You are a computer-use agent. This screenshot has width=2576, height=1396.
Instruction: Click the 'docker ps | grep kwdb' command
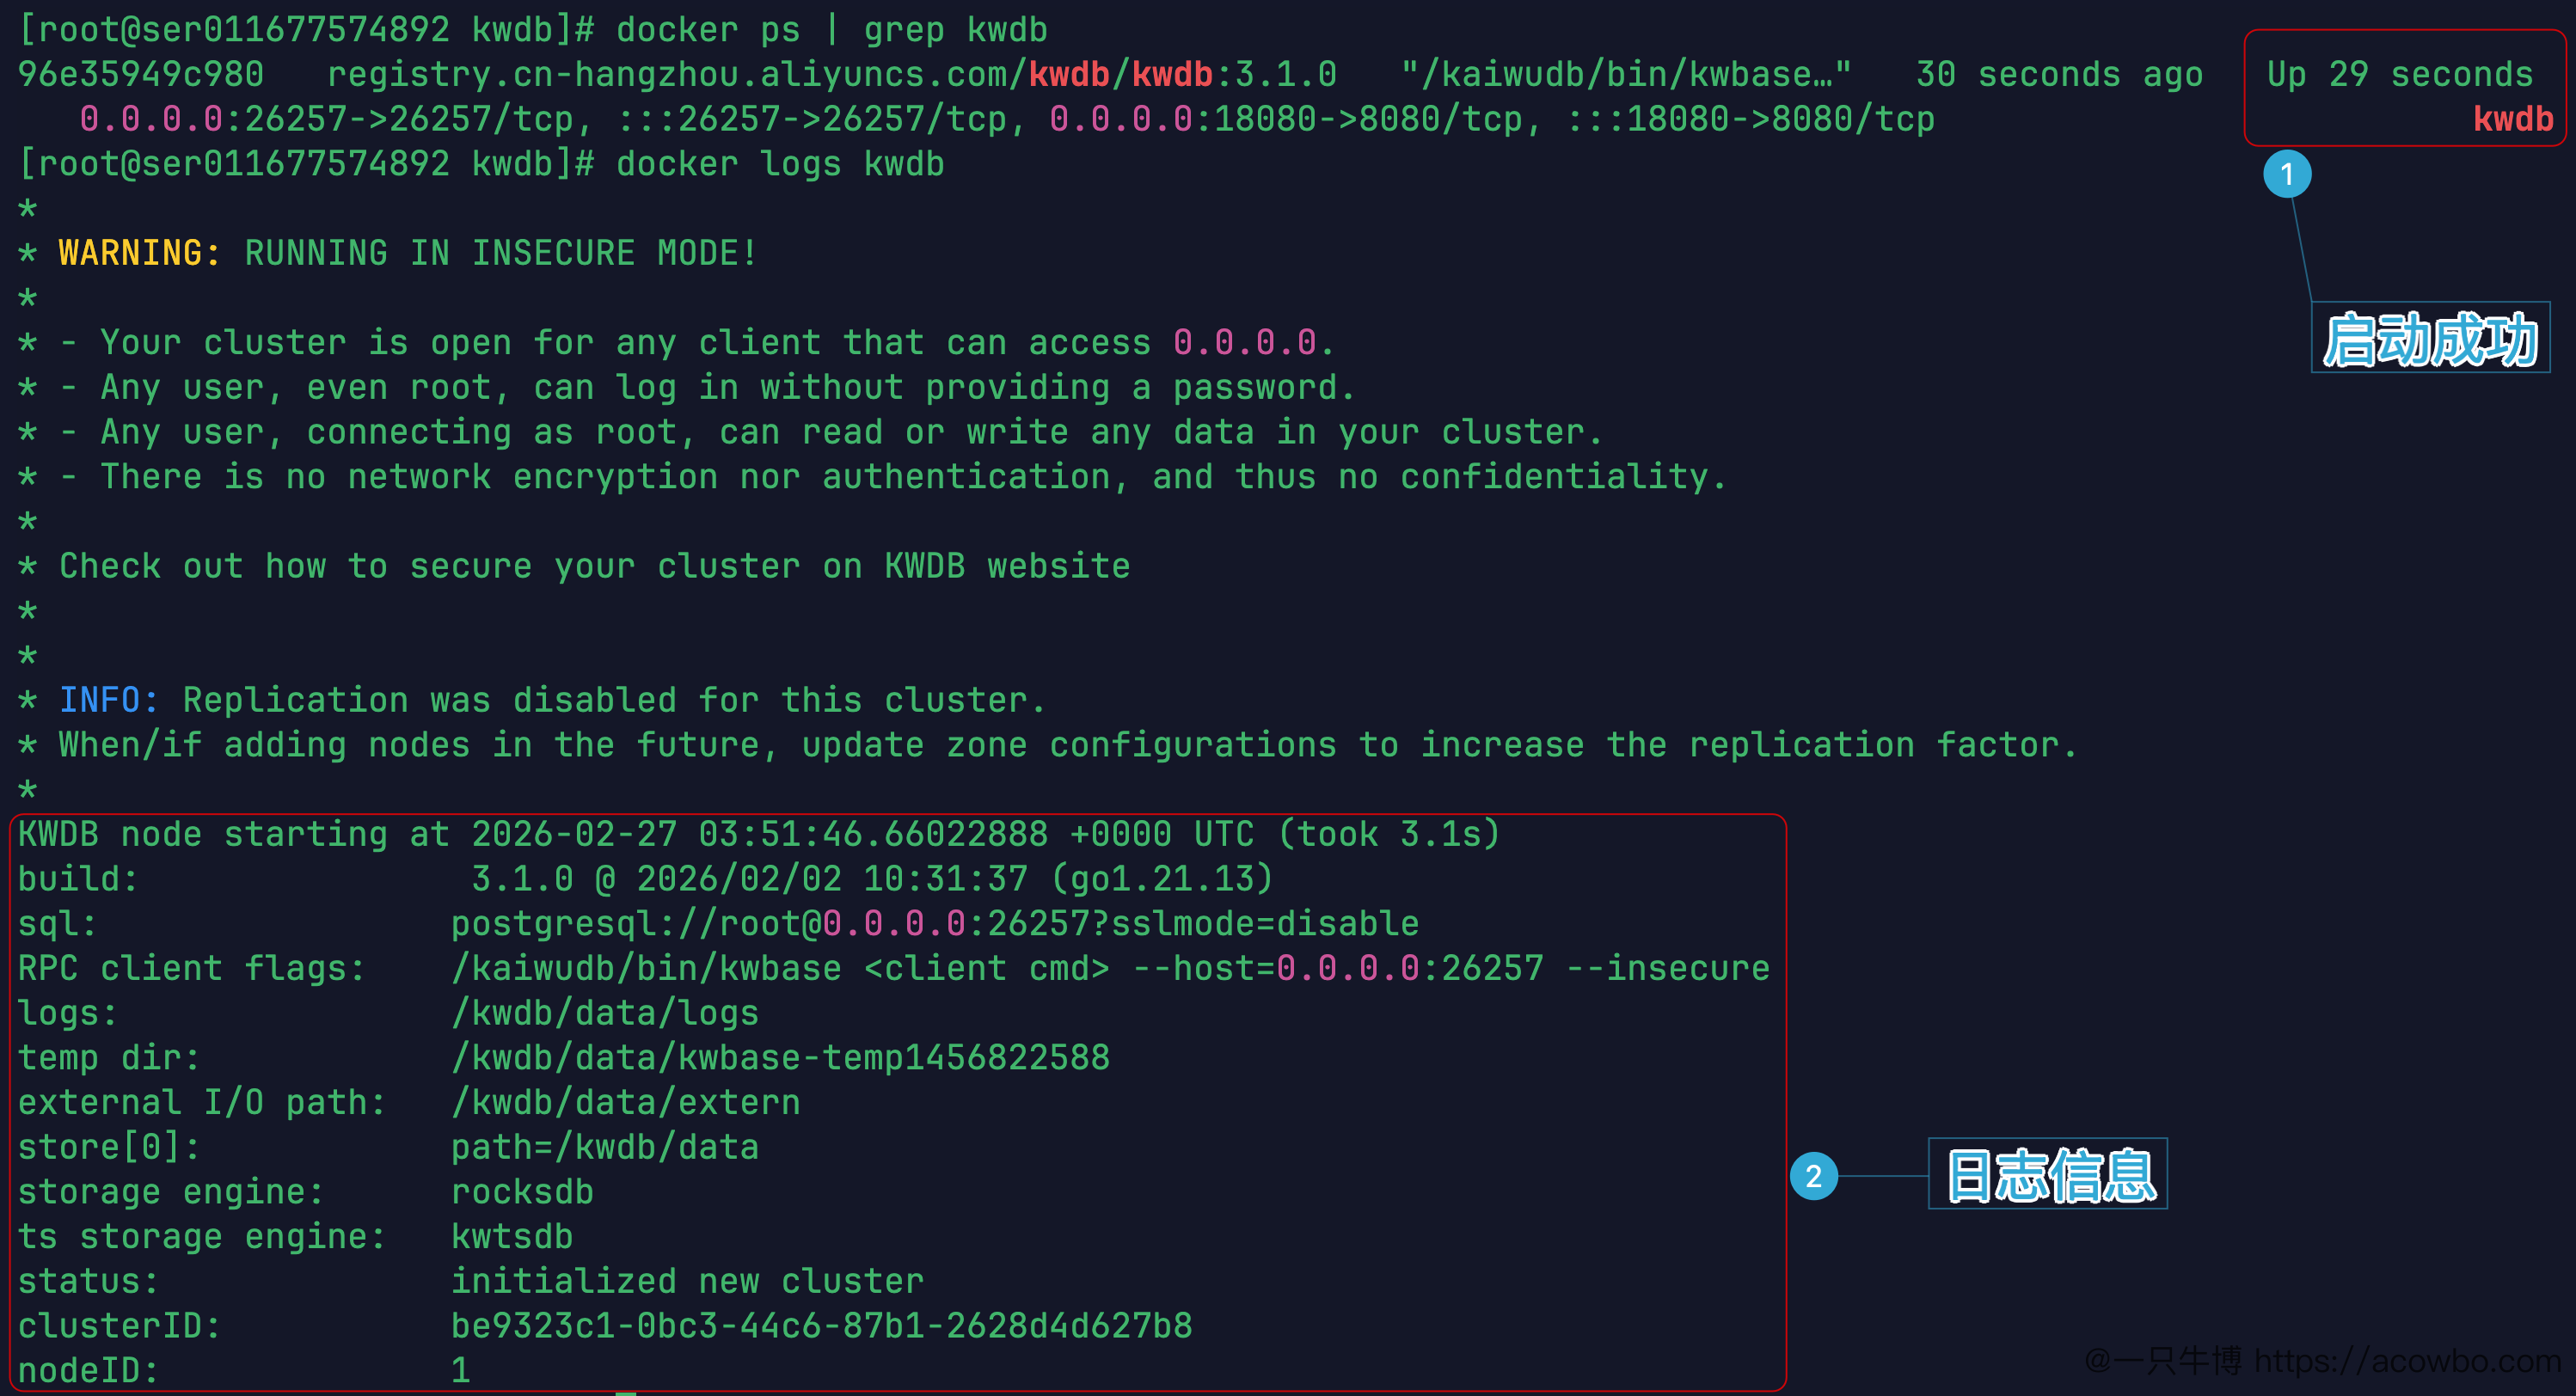tap(831, 30)
